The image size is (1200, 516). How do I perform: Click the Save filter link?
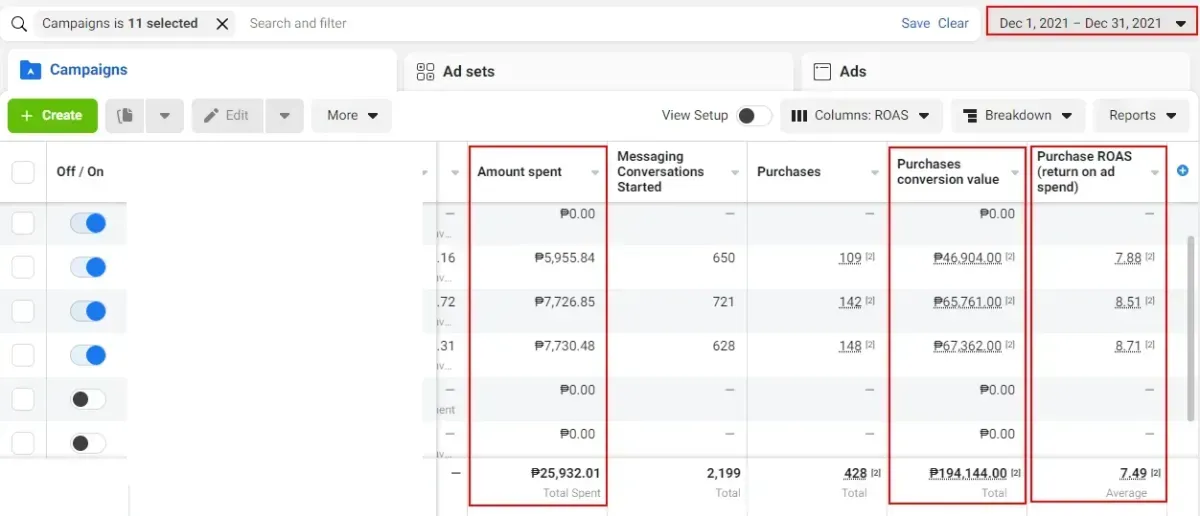click(915, 23)
